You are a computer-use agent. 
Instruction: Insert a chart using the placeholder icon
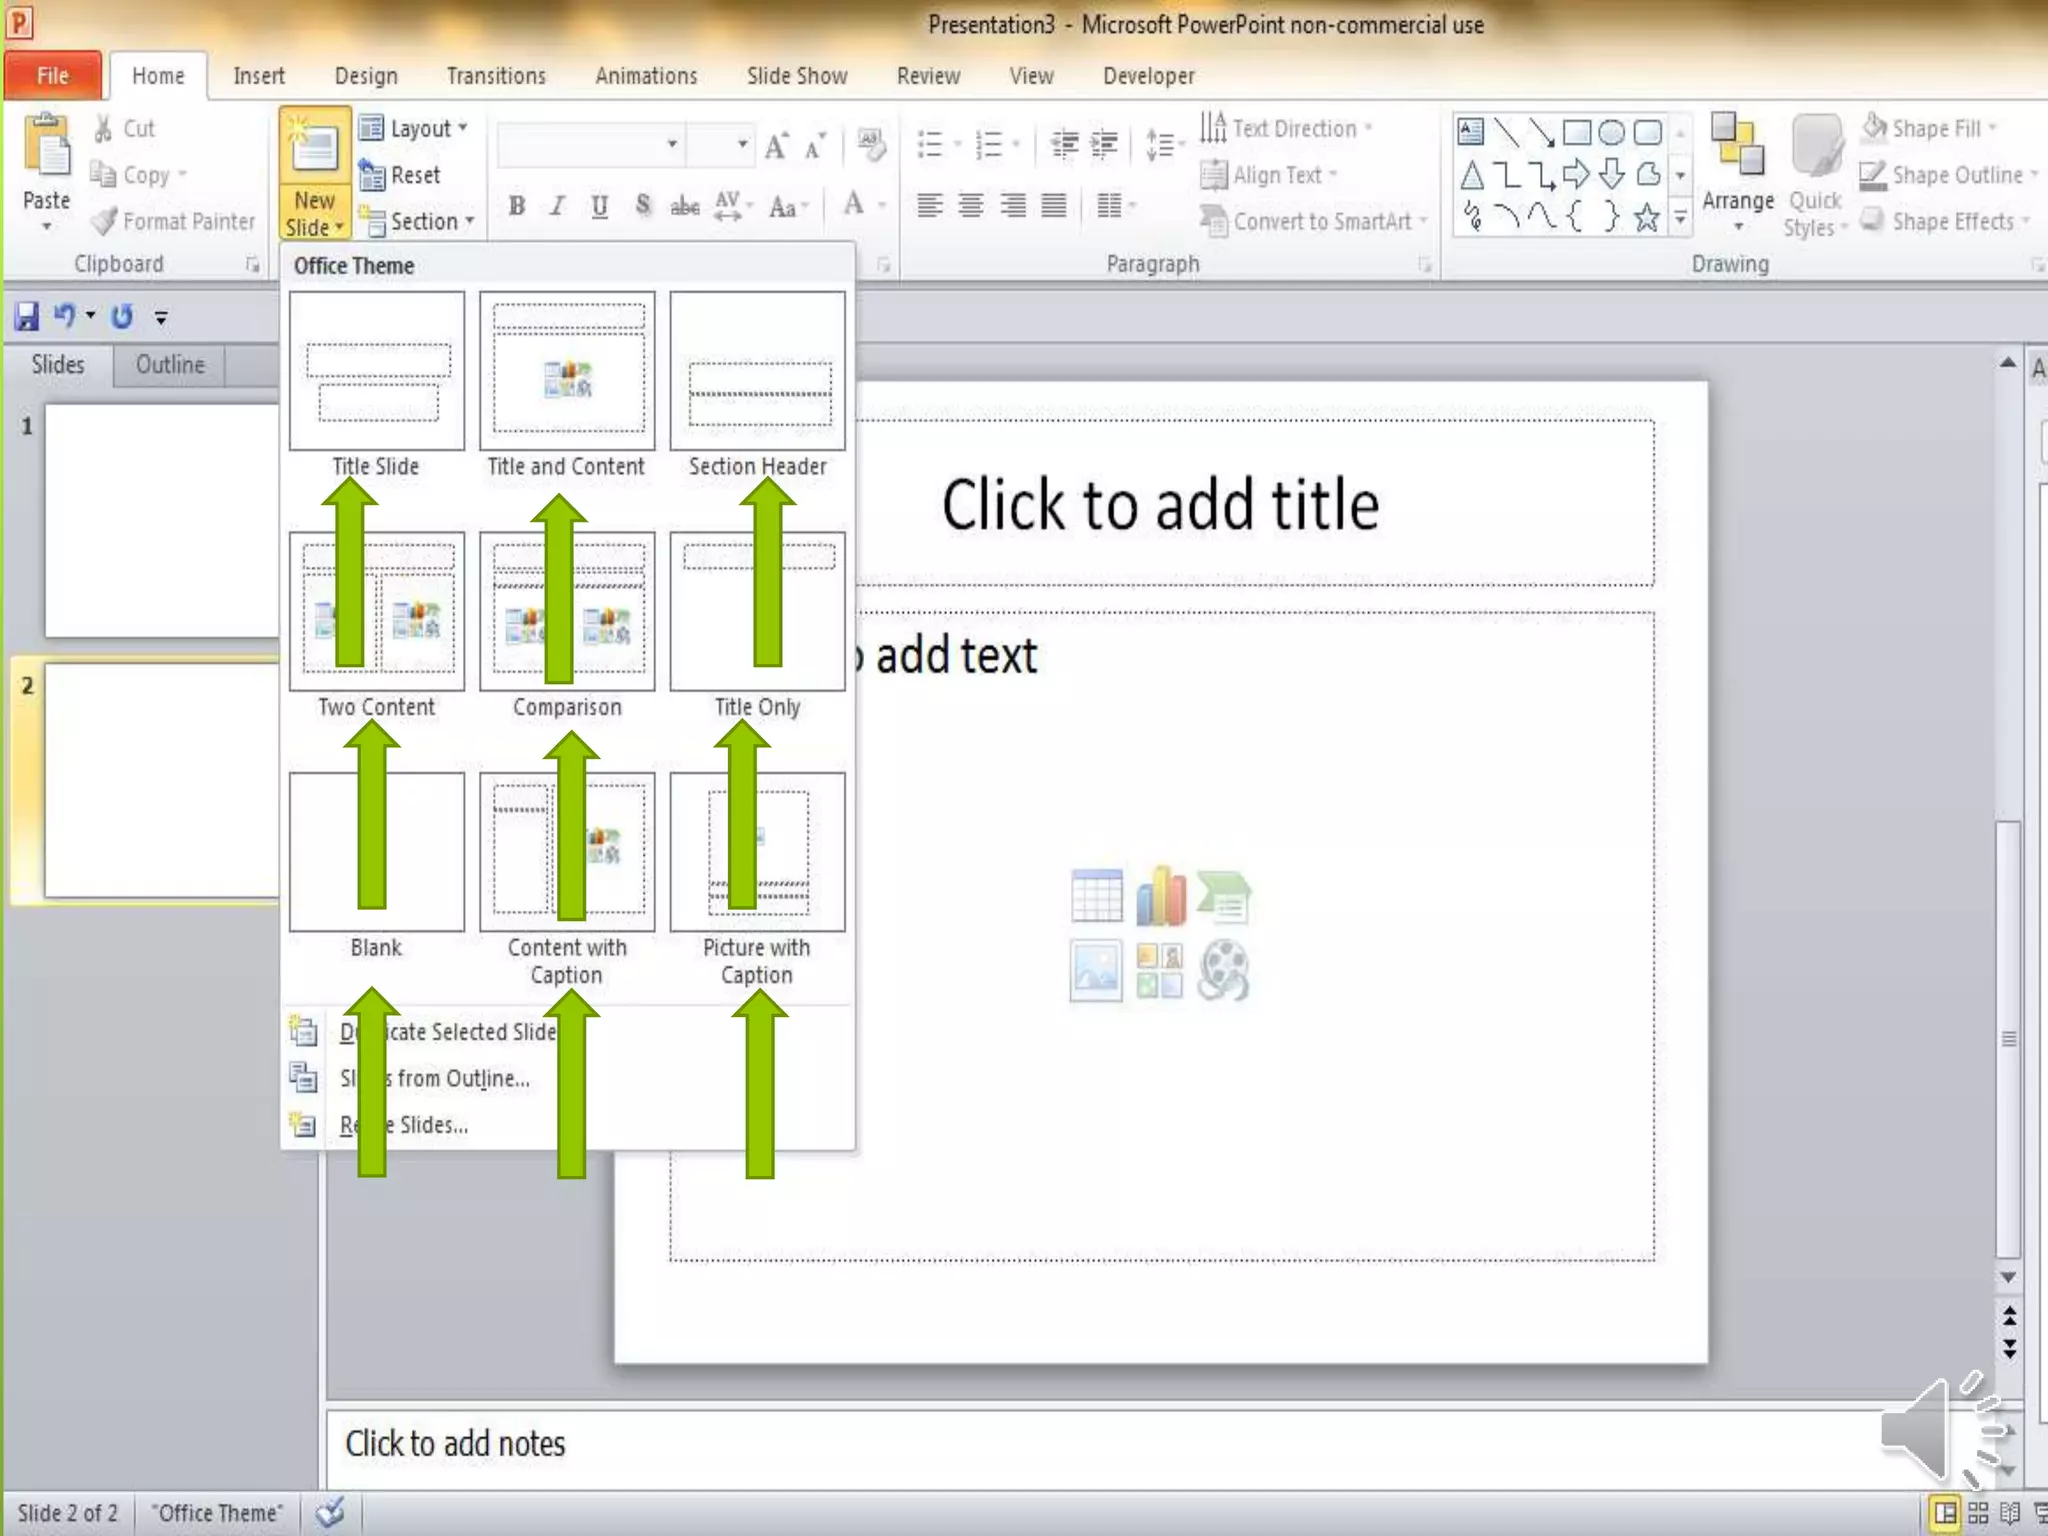(x=1160, y=896)
